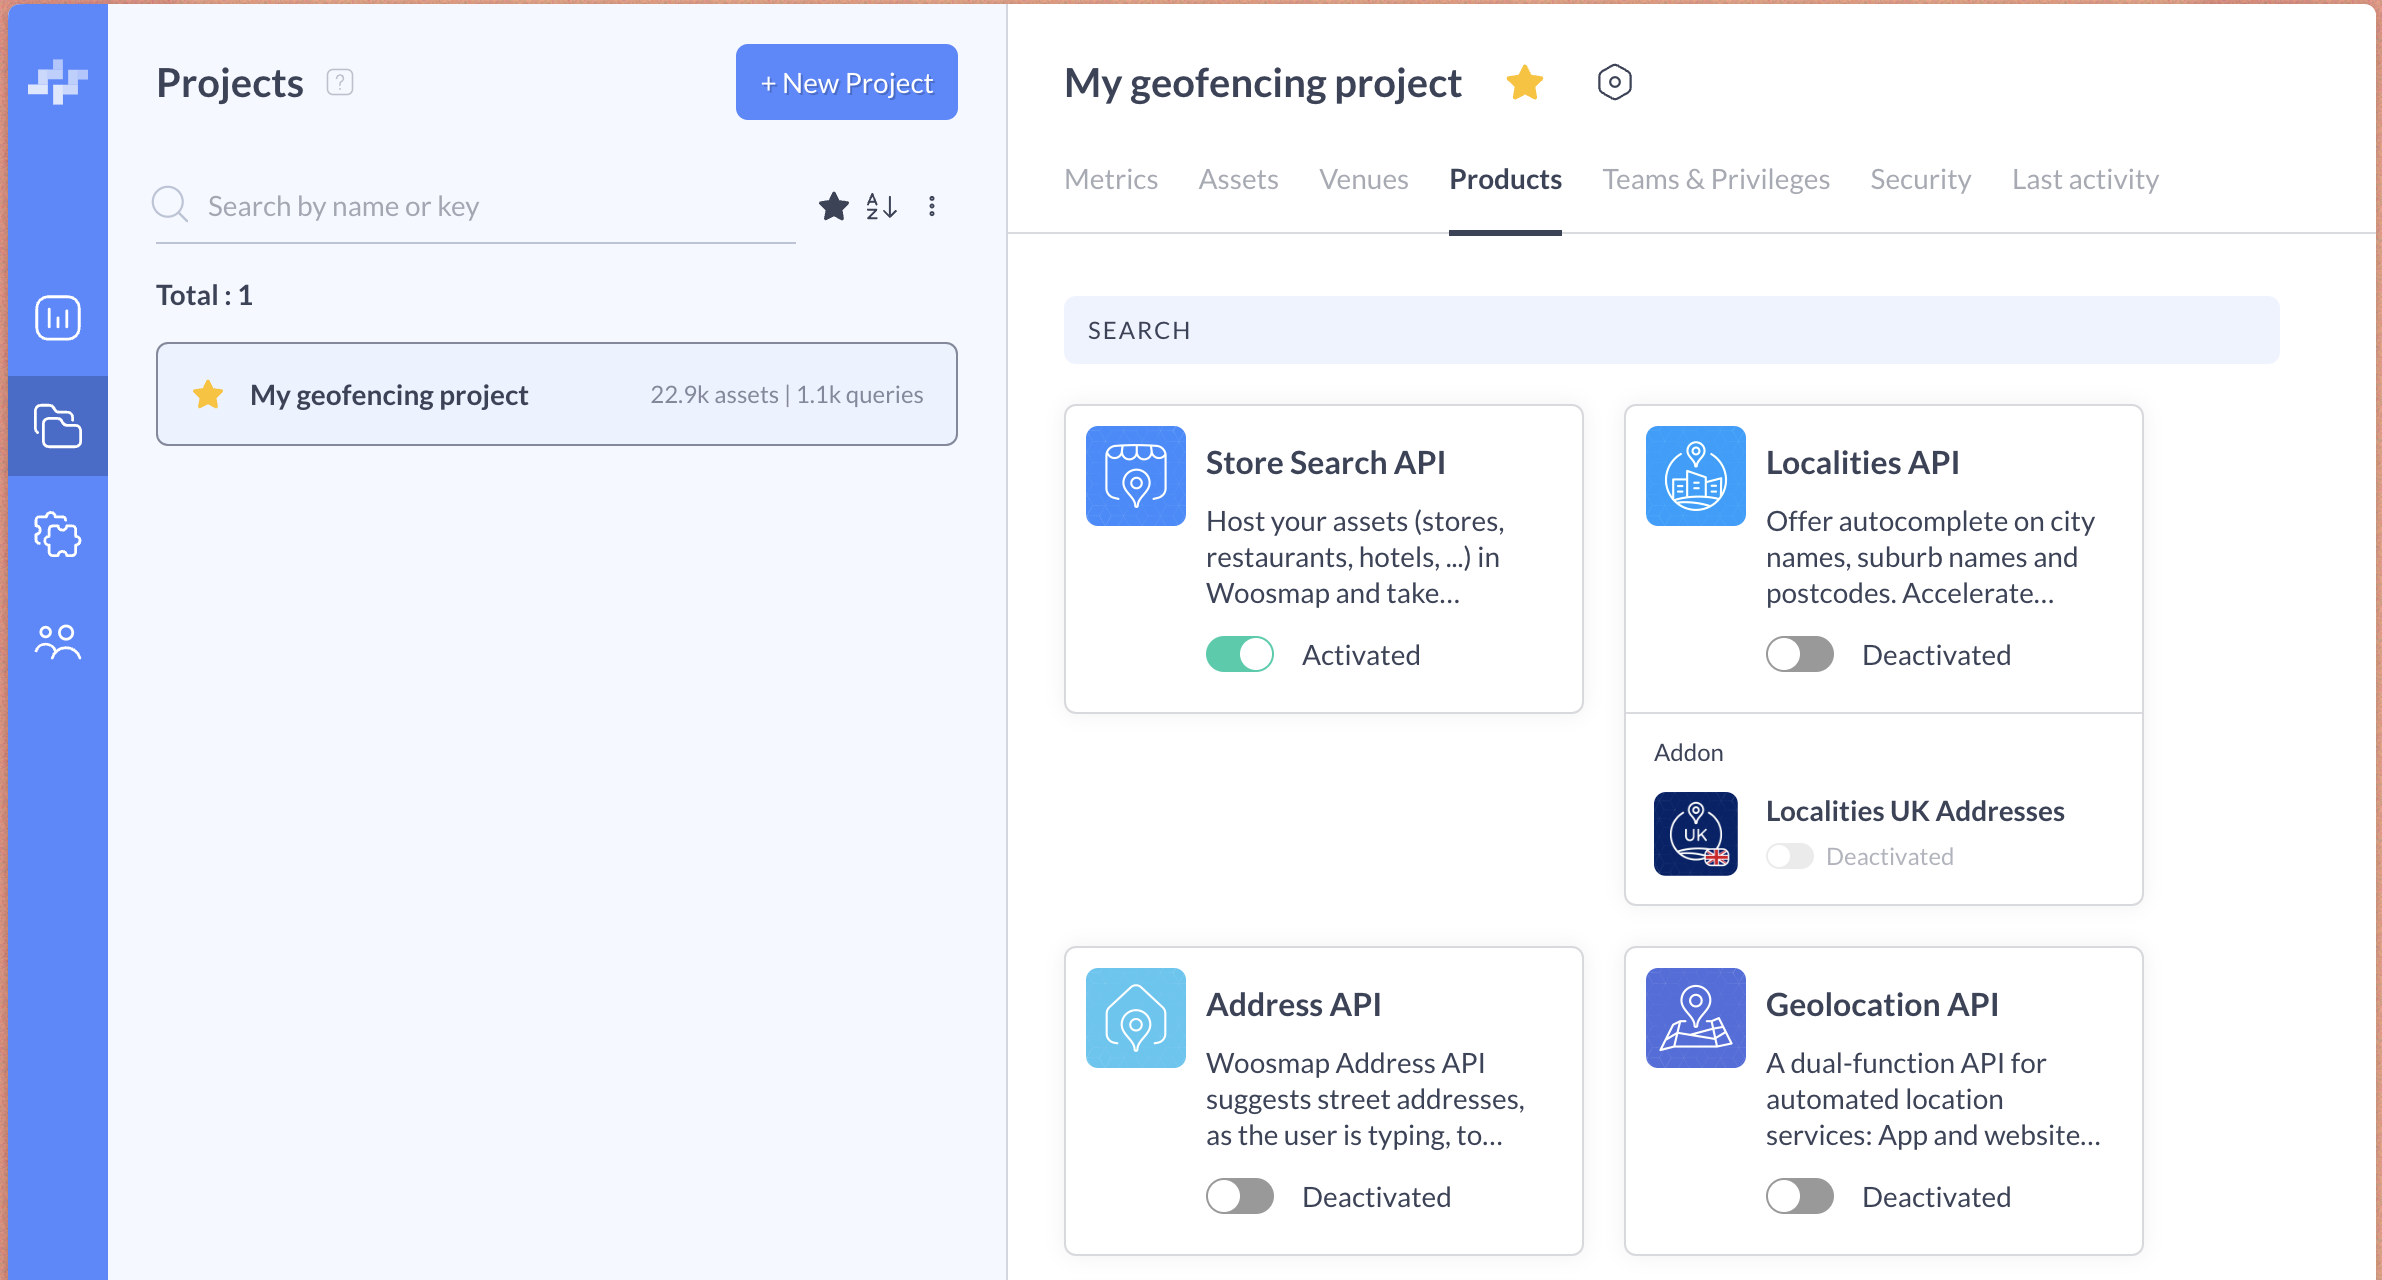
Task: Turn on the Geolocation API toggle
Action: 1799,1196
